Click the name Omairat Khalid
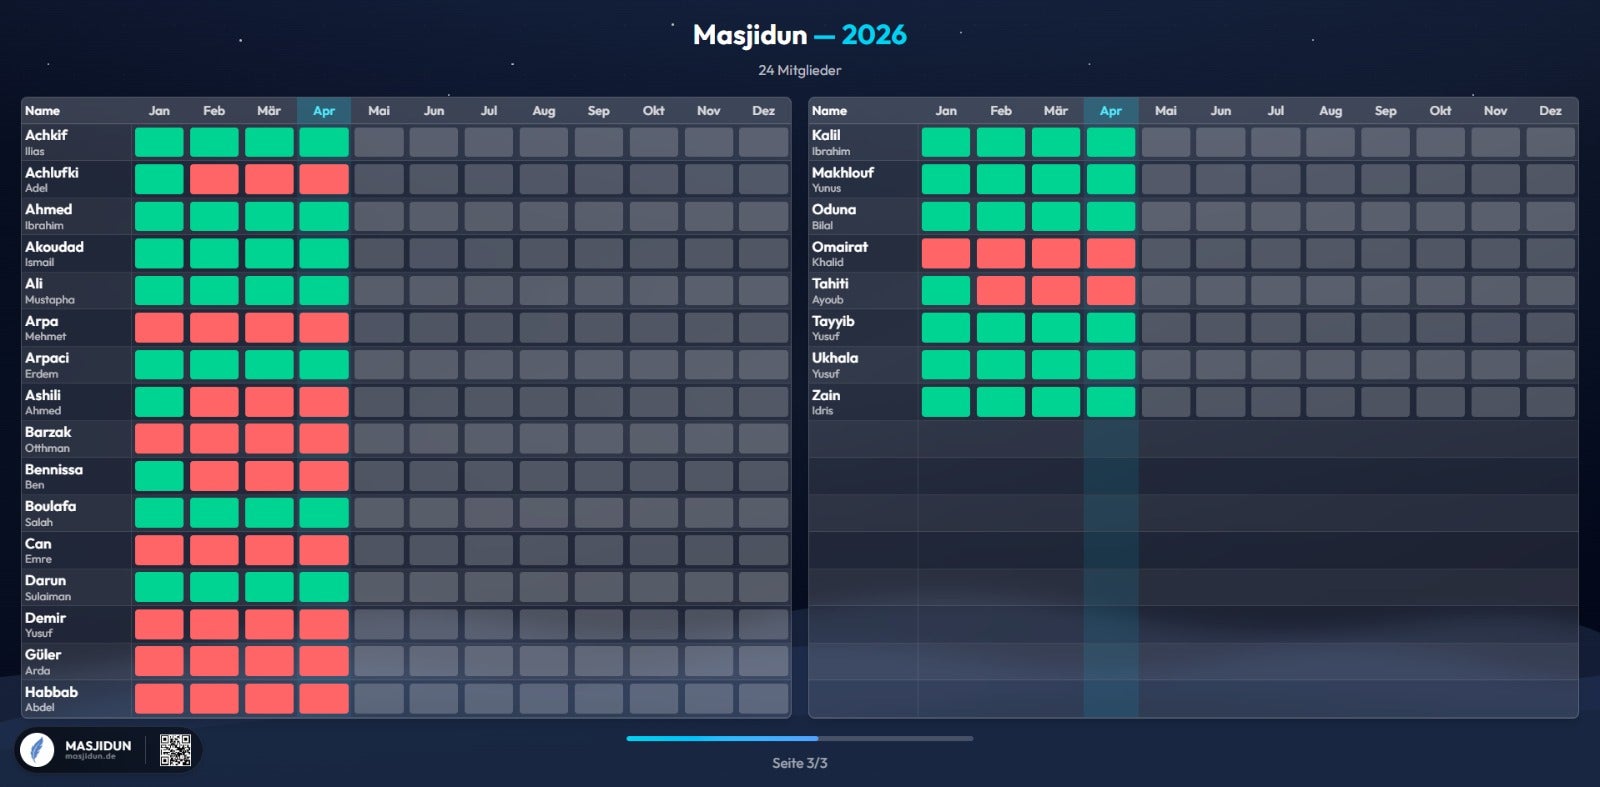The height and width of the screenshot is (787, 1600). pyautogui.click(x=840, y=253)
